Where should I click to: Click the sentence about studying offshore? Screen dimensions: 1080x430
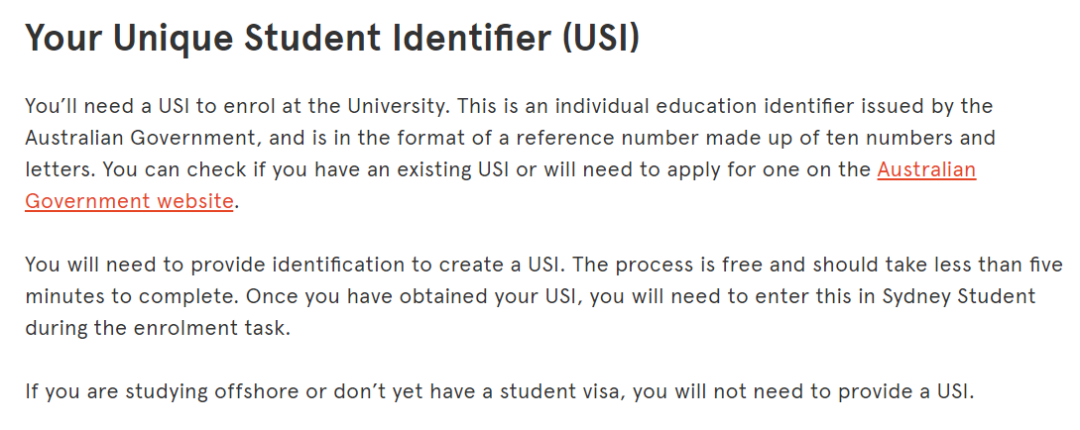click(x=500, y=392)
